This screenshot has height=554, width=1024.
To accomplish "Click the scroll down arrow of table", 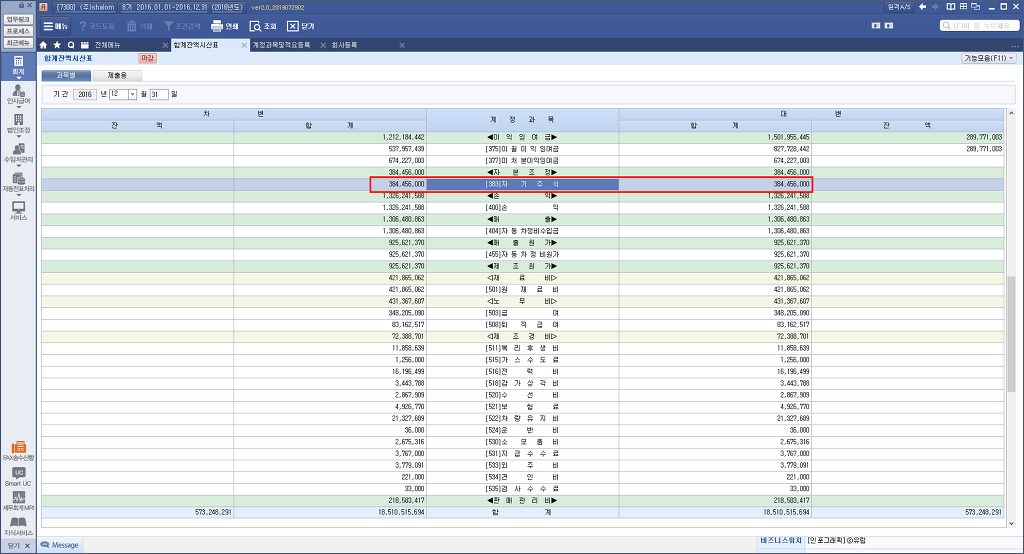I will [1012, 523].
